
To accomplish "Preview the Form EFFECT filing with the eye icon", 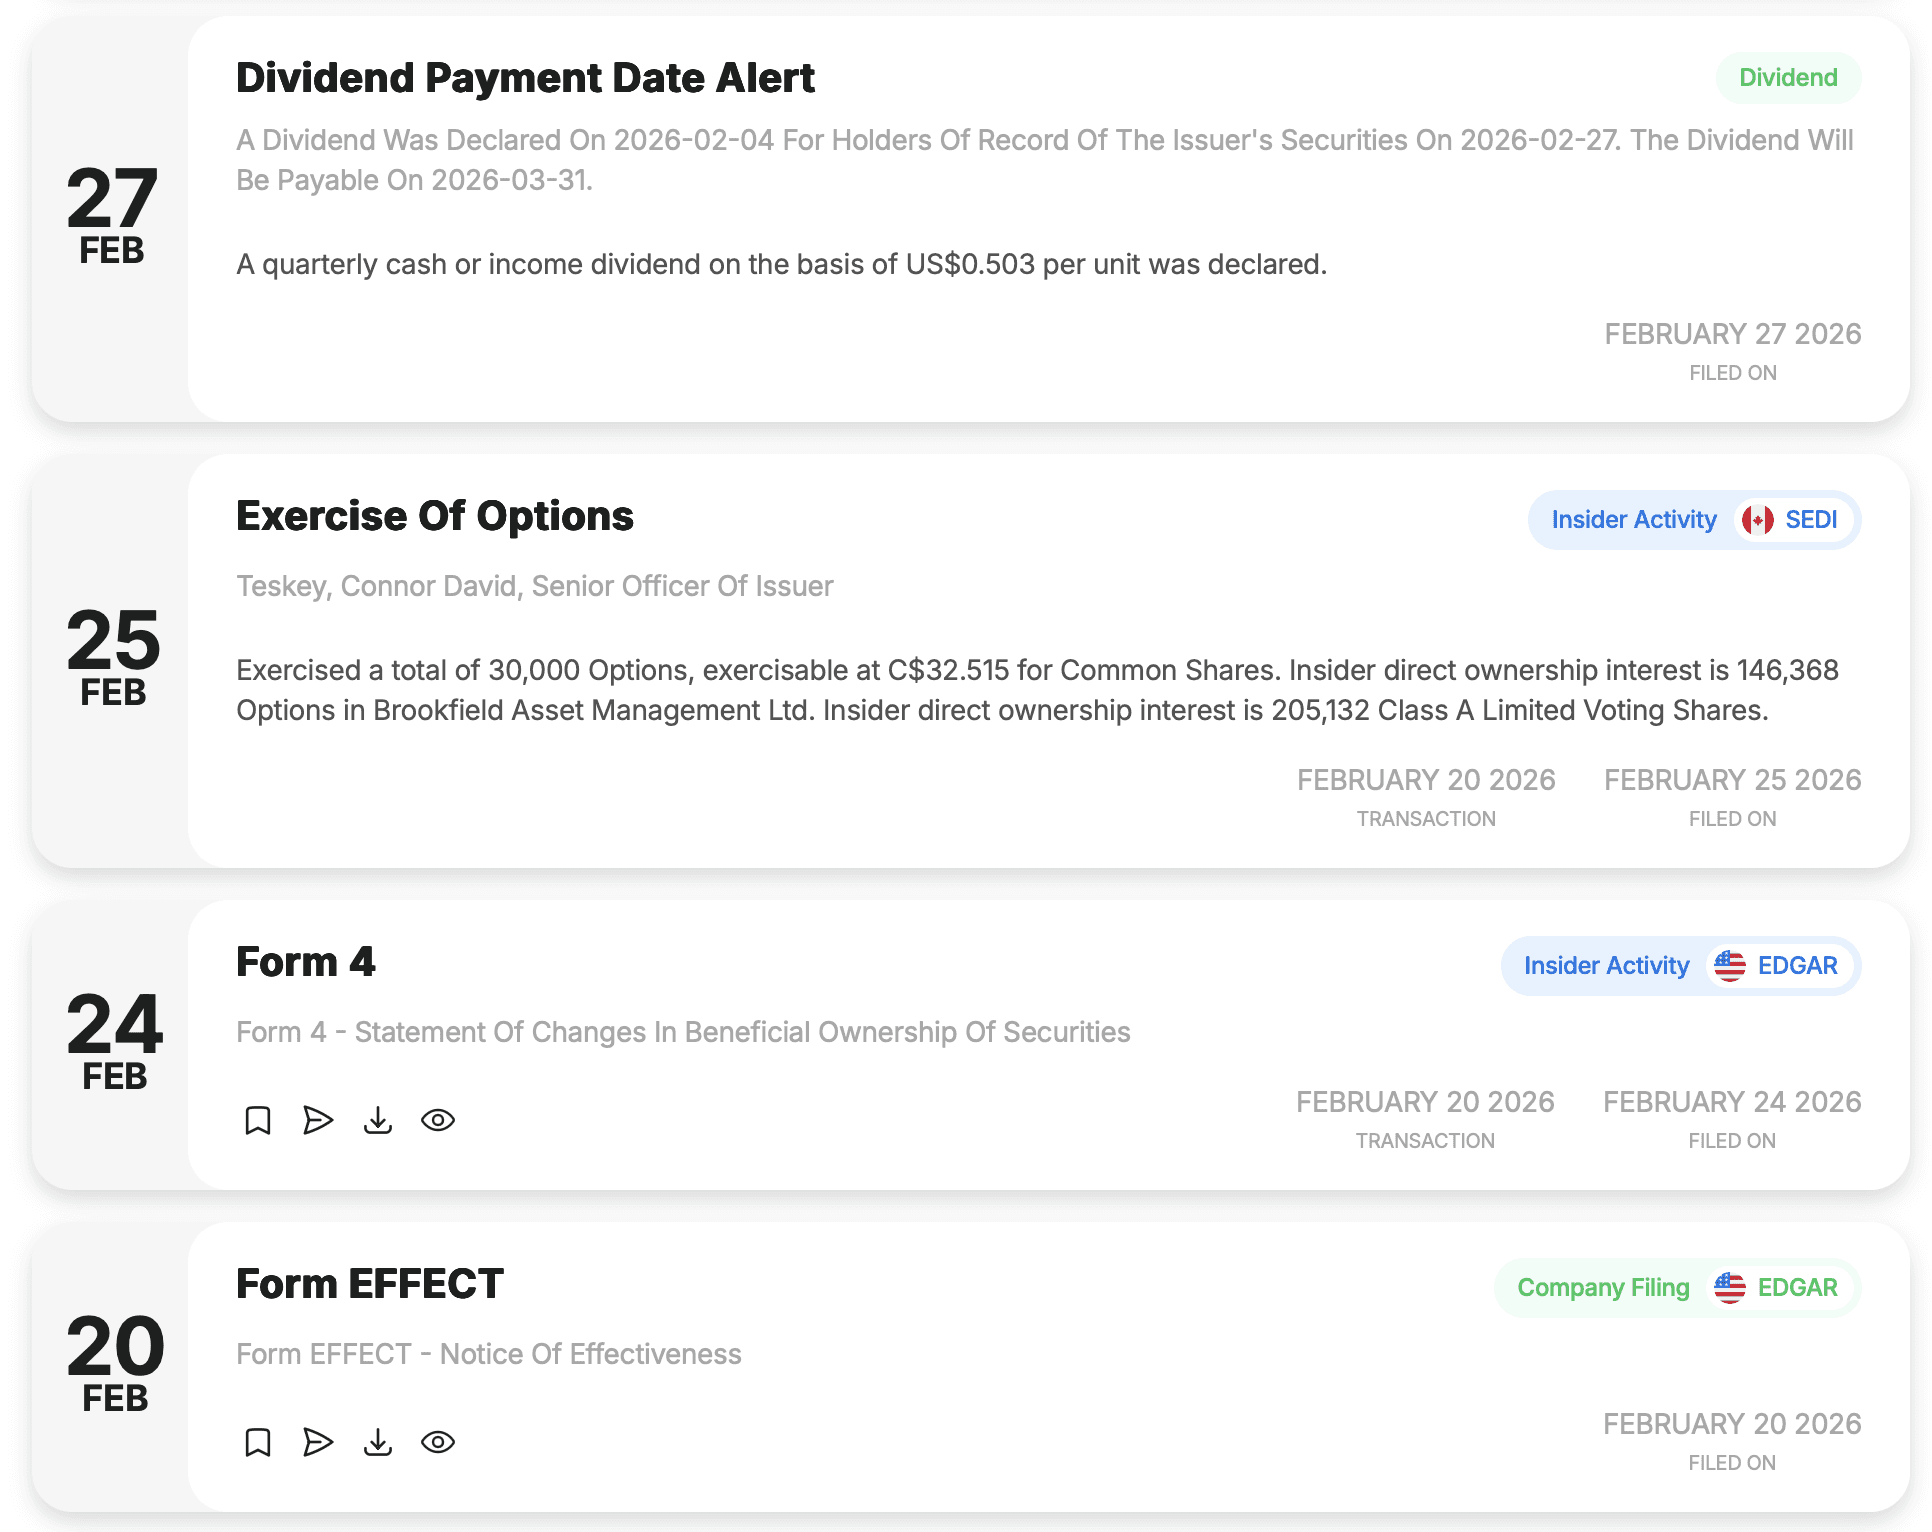I will 438,1443.
